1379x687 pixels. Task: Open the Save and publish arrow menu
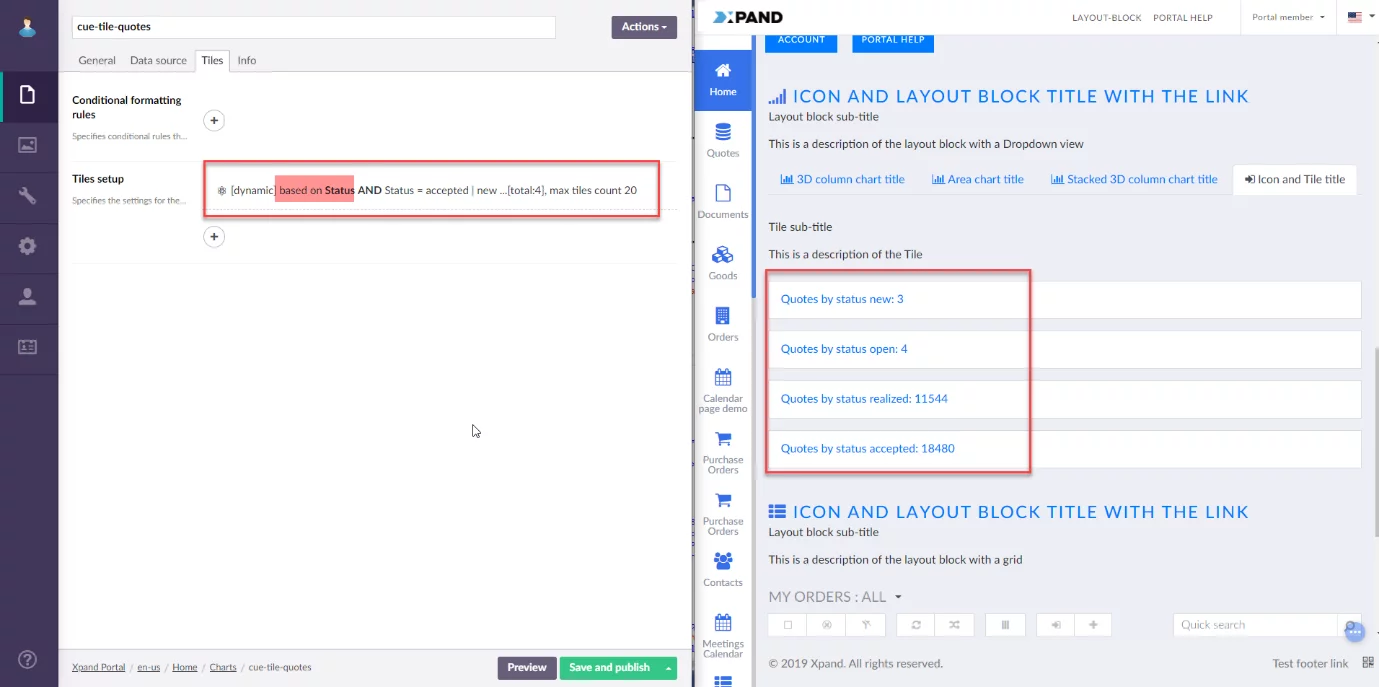(668, 668)
